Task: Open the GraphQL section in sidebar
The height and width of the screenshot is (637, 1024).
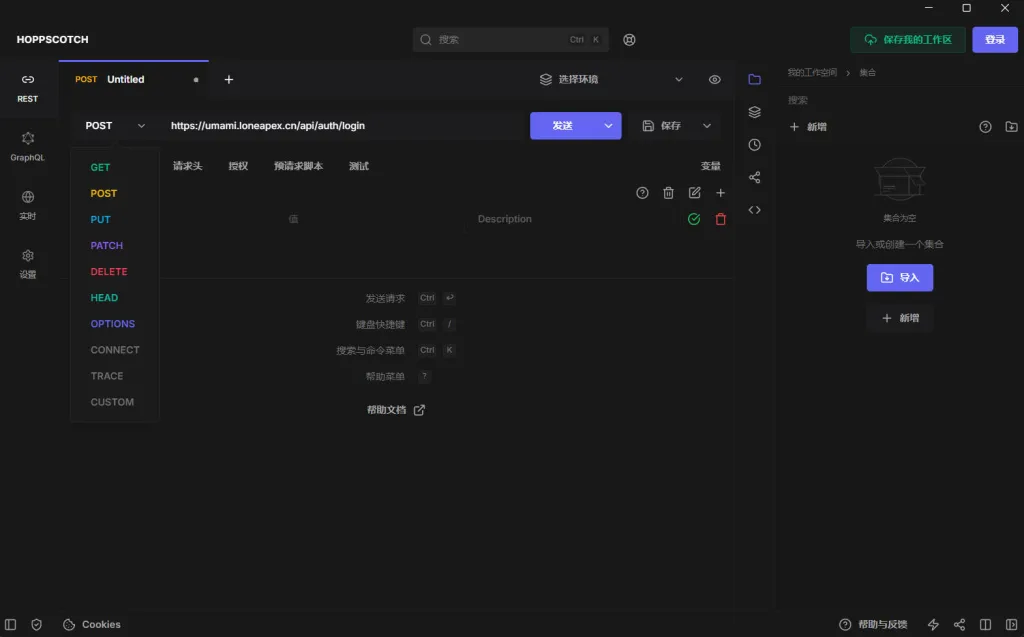Action: [x=27, y=146]
